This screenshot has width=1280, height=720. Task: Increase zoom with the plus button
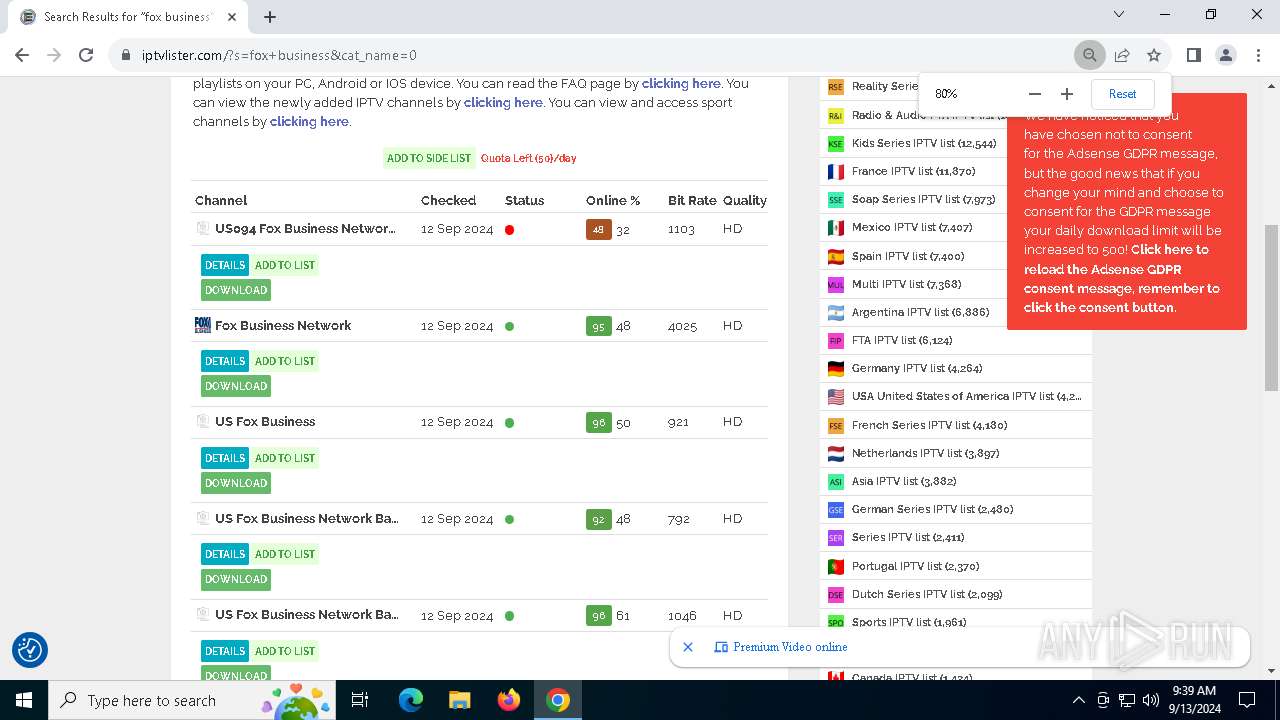pyautogui.click(x=1067, y=94)
